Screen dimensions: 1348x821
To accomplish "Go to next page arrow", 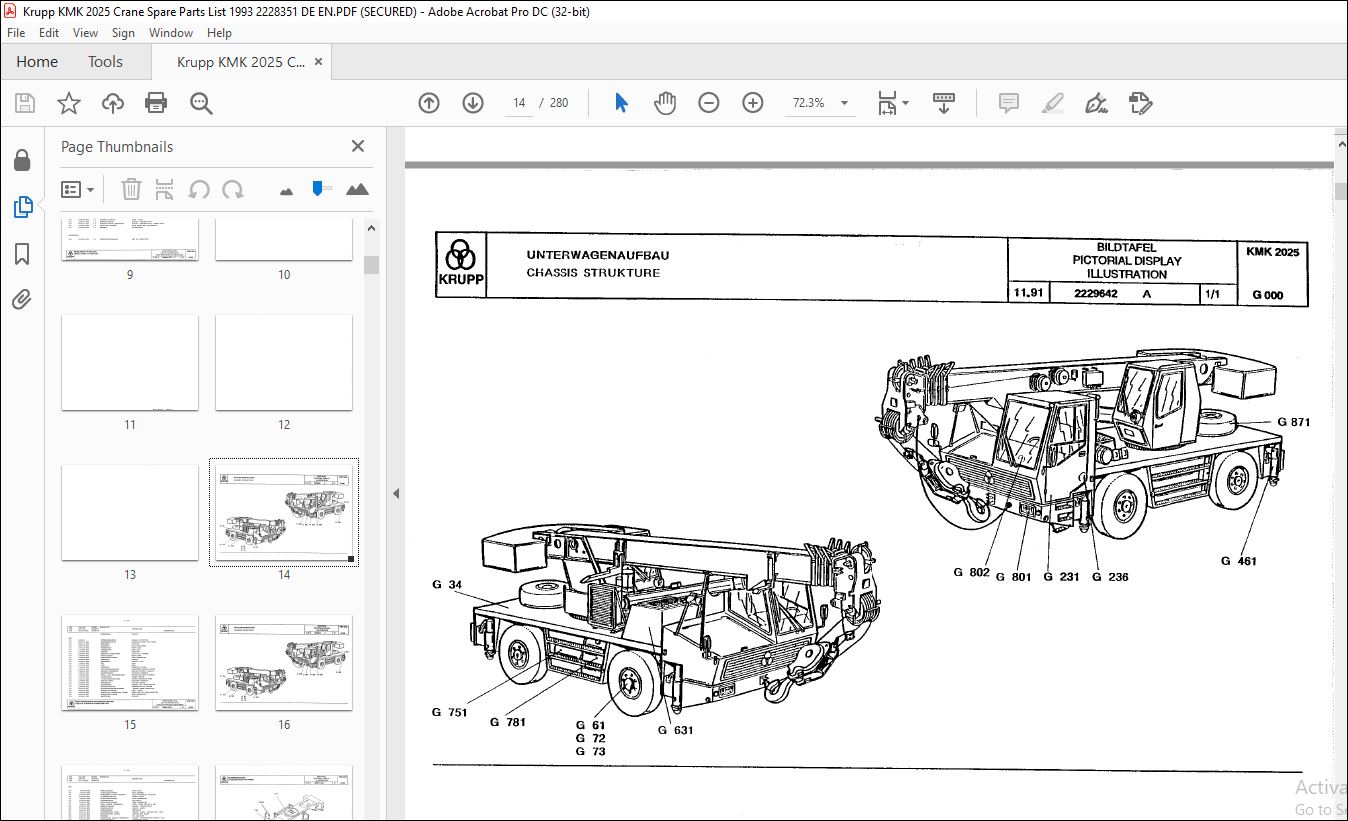I will coord(473,103).
